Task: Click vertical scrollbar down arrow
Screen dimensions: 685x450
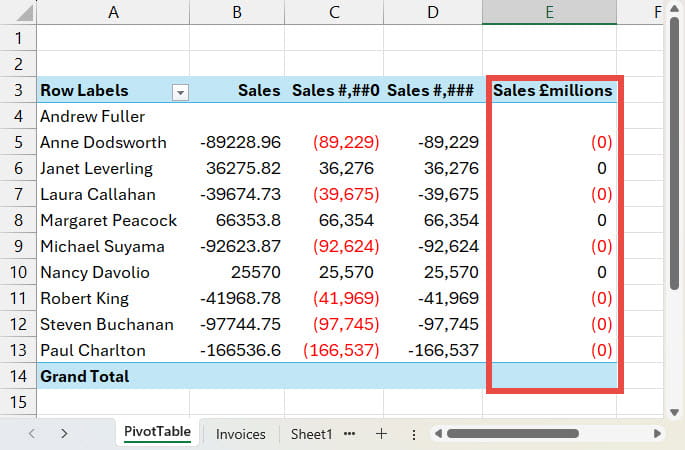Action: coord(675,412)
